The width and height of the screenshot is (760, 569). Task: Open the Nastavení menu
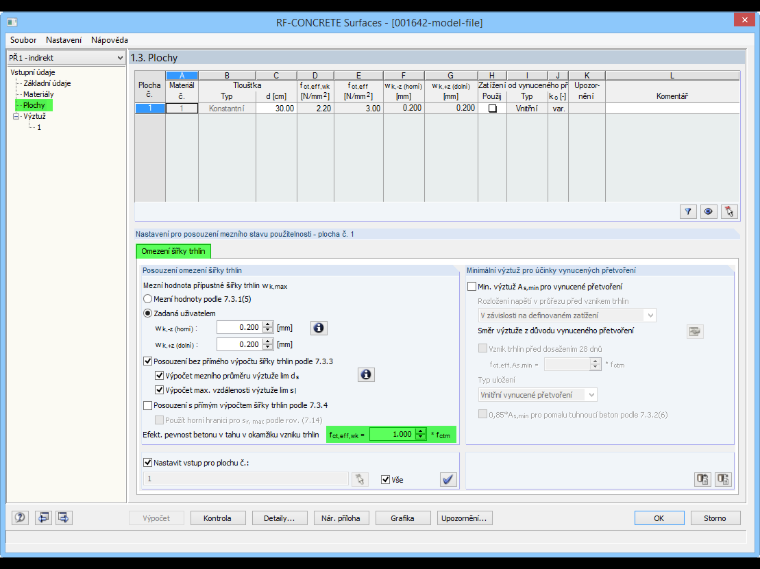point(63,40)
